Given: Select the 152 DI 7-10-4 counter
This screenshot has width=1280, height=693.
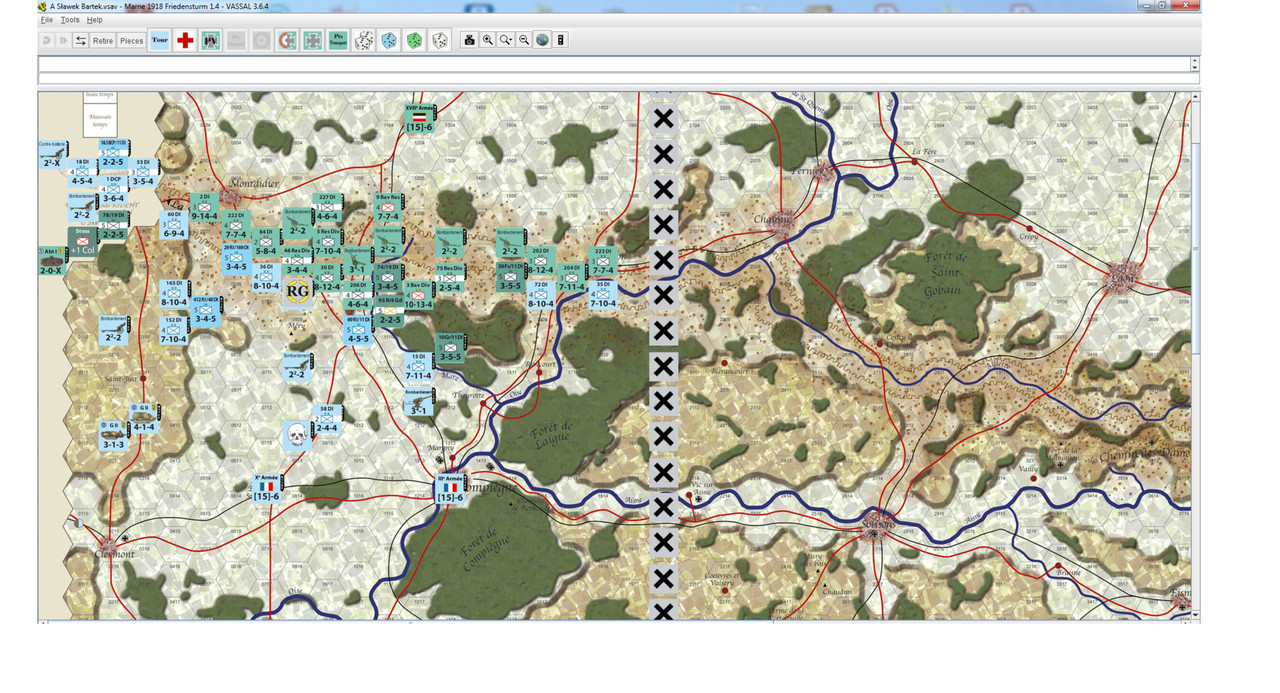Looking at the screenshot, I should point(173,331).
